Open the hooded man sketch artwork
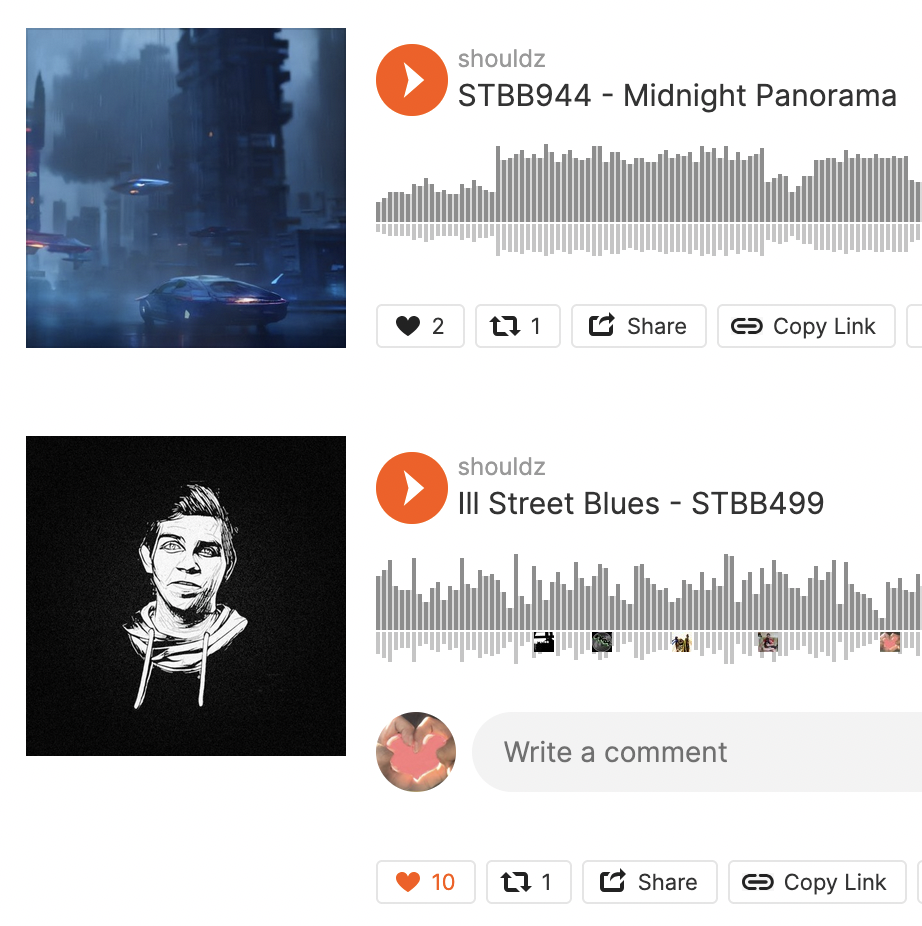Viewport: 922px width, 926px height. pyautogui.click(x=186, y=596)
